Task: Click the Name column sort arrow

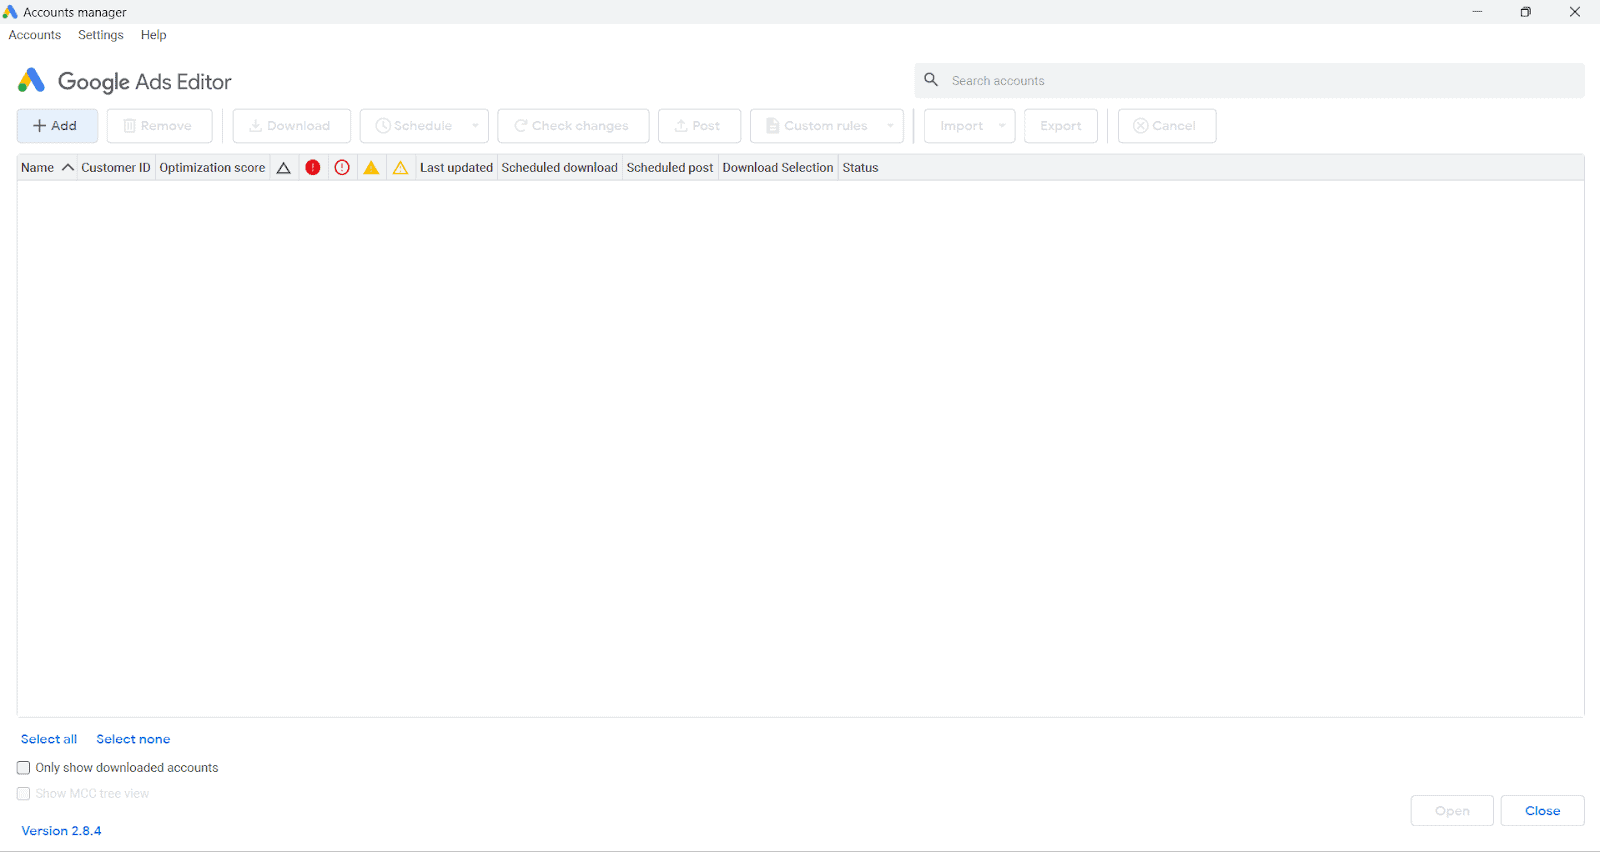Action: (x=68, y=168)
